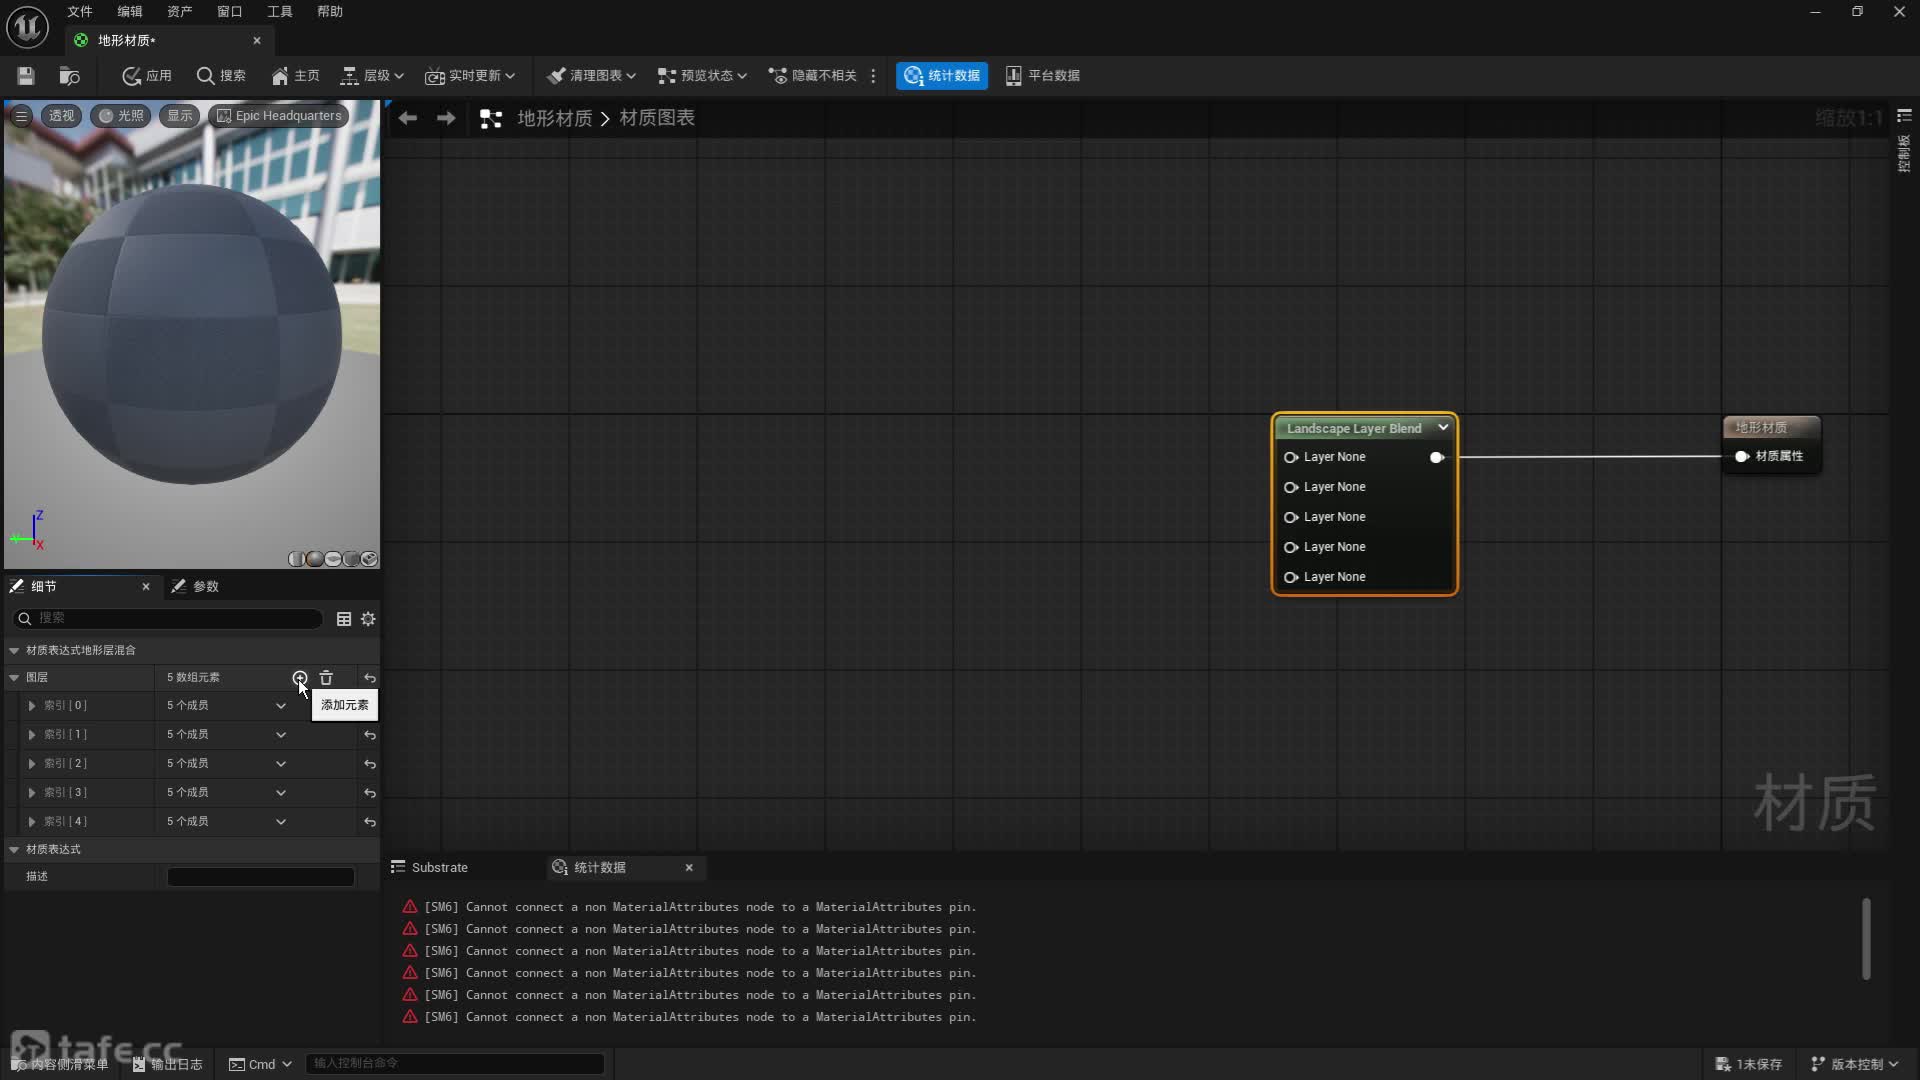This screenshot has height=1080, width=1920.
Task: Open the 资产 menu
Action: [179, 12]
